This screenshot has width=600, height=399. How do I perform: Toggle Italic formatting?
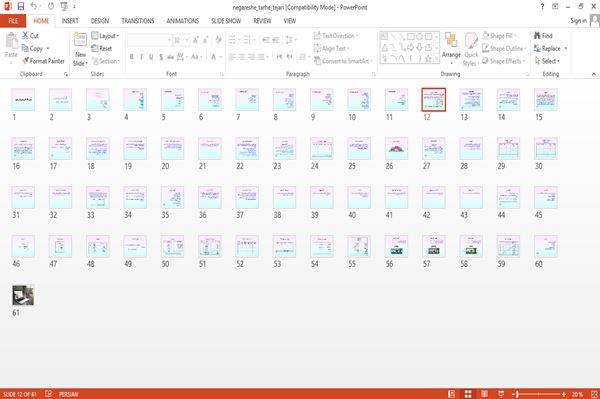pos(141,57)
